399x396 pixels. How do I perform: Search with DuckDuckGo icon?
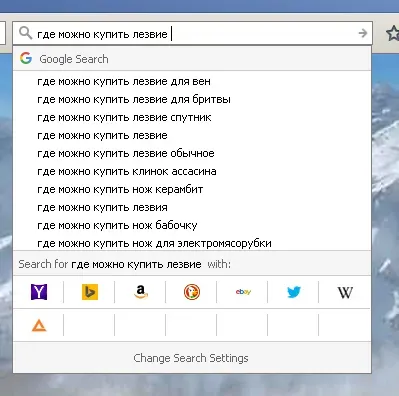tap(192, 292)
